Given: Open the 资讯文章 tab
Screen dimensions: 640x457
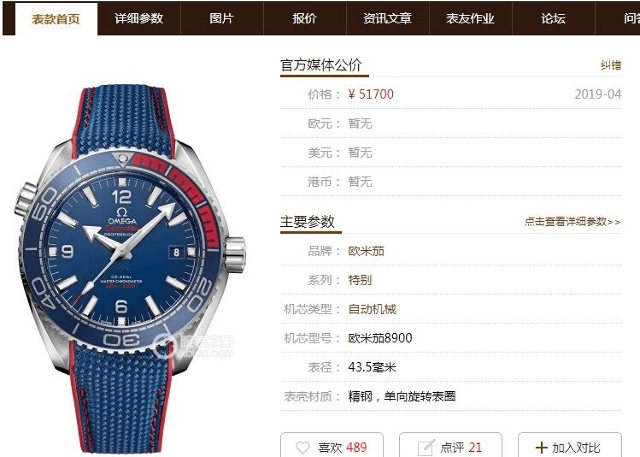Looking at the screenshot, I should 388,18.
